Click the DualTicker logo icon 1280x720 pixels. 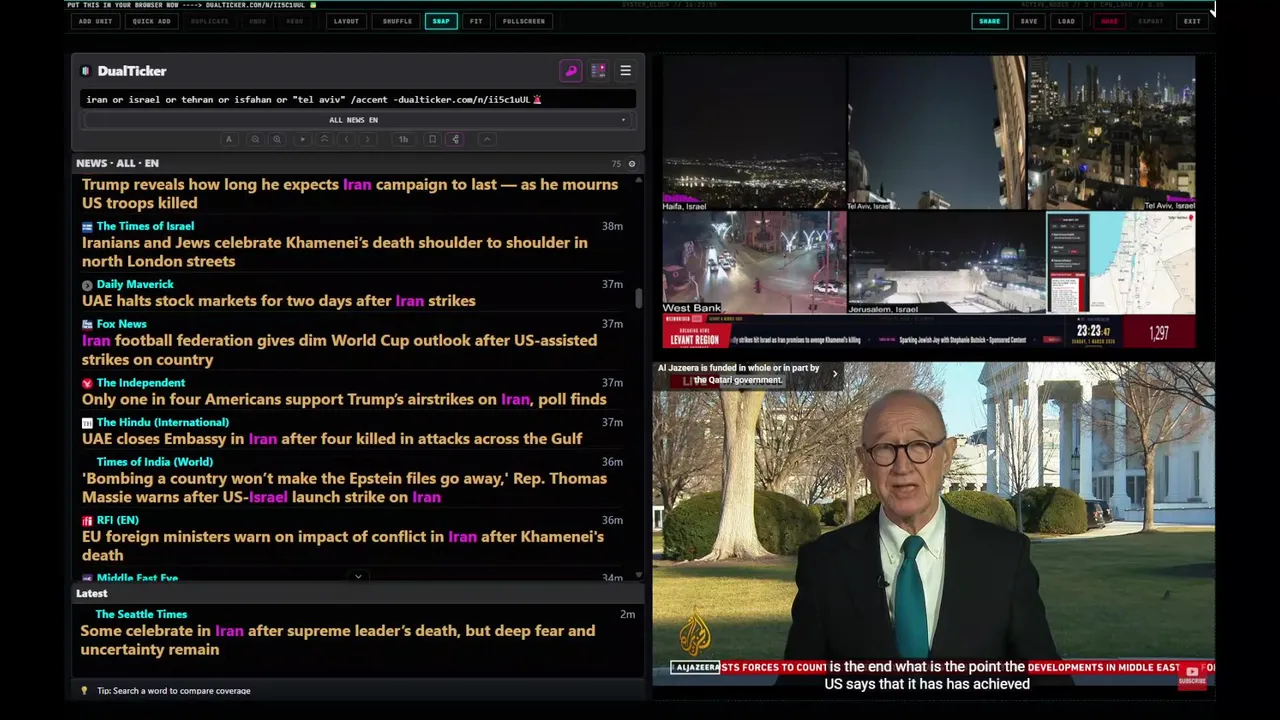85,71
